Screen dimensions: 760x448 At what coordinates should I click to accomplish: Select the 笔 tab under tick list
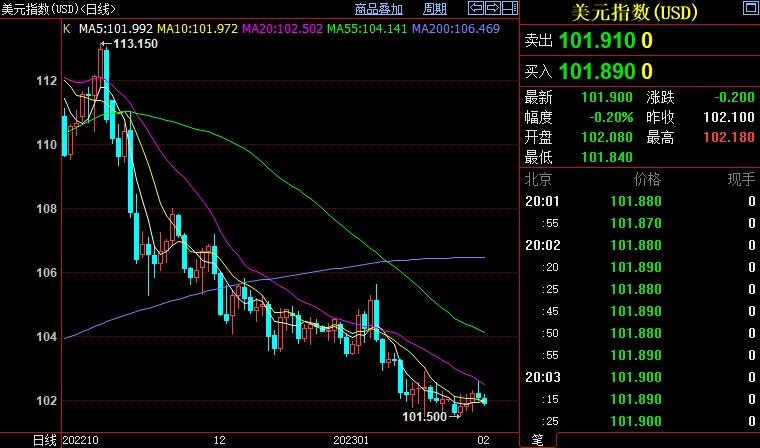pos(537,440)
